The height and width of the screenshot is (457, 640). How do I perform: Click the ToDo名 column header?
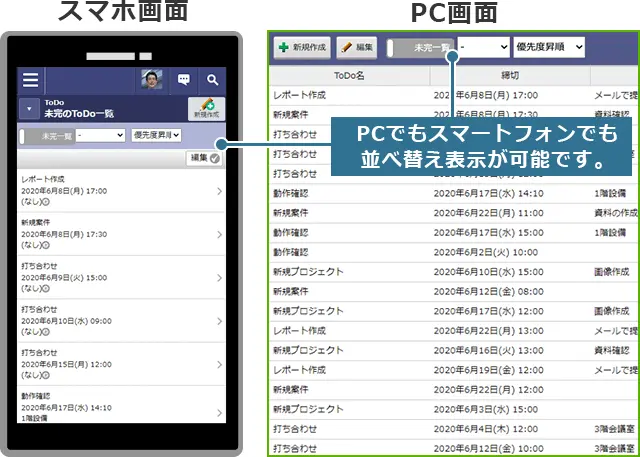pos(348,75)
